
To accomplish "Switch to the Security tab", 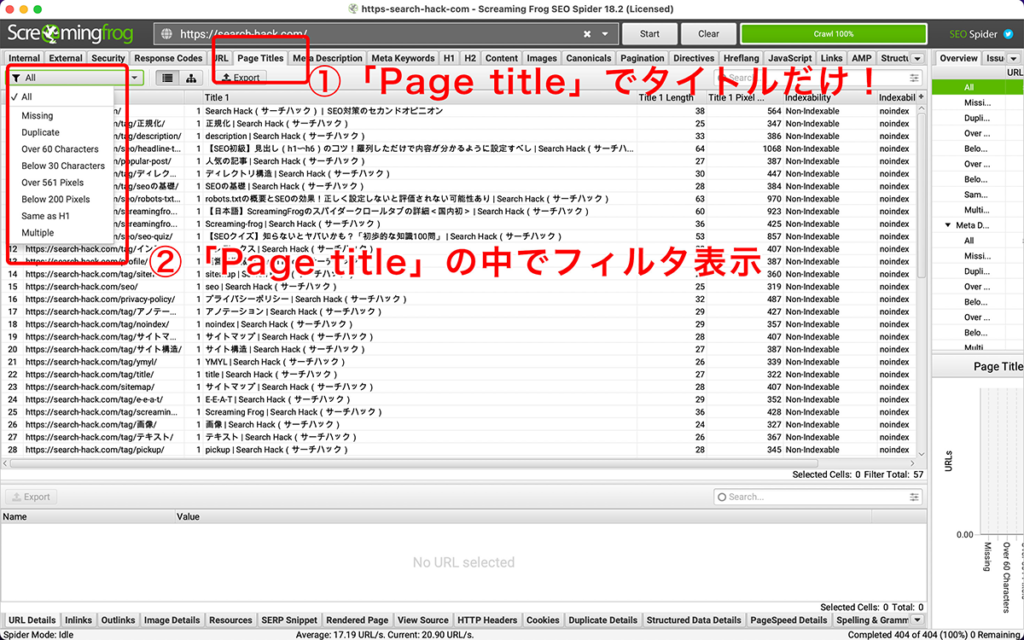I will (108, 58).
